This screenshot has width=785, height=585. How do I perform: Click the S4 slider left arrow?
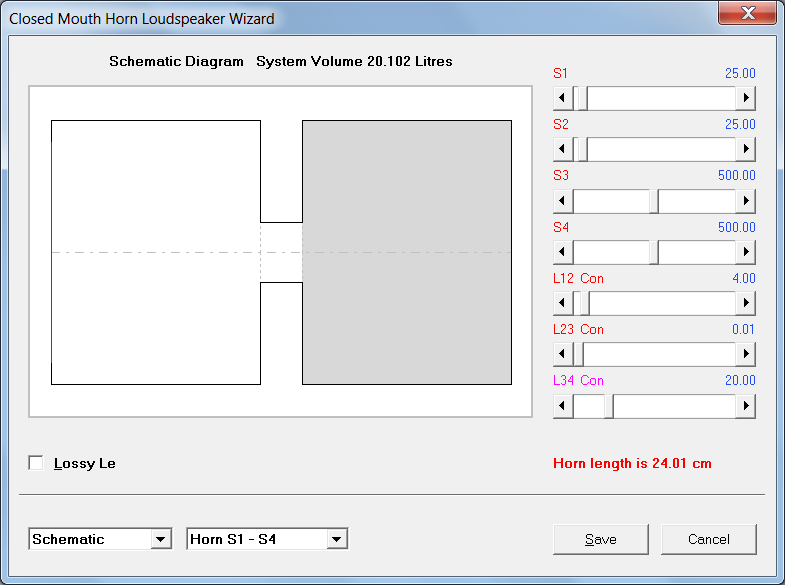coord(563,252)
